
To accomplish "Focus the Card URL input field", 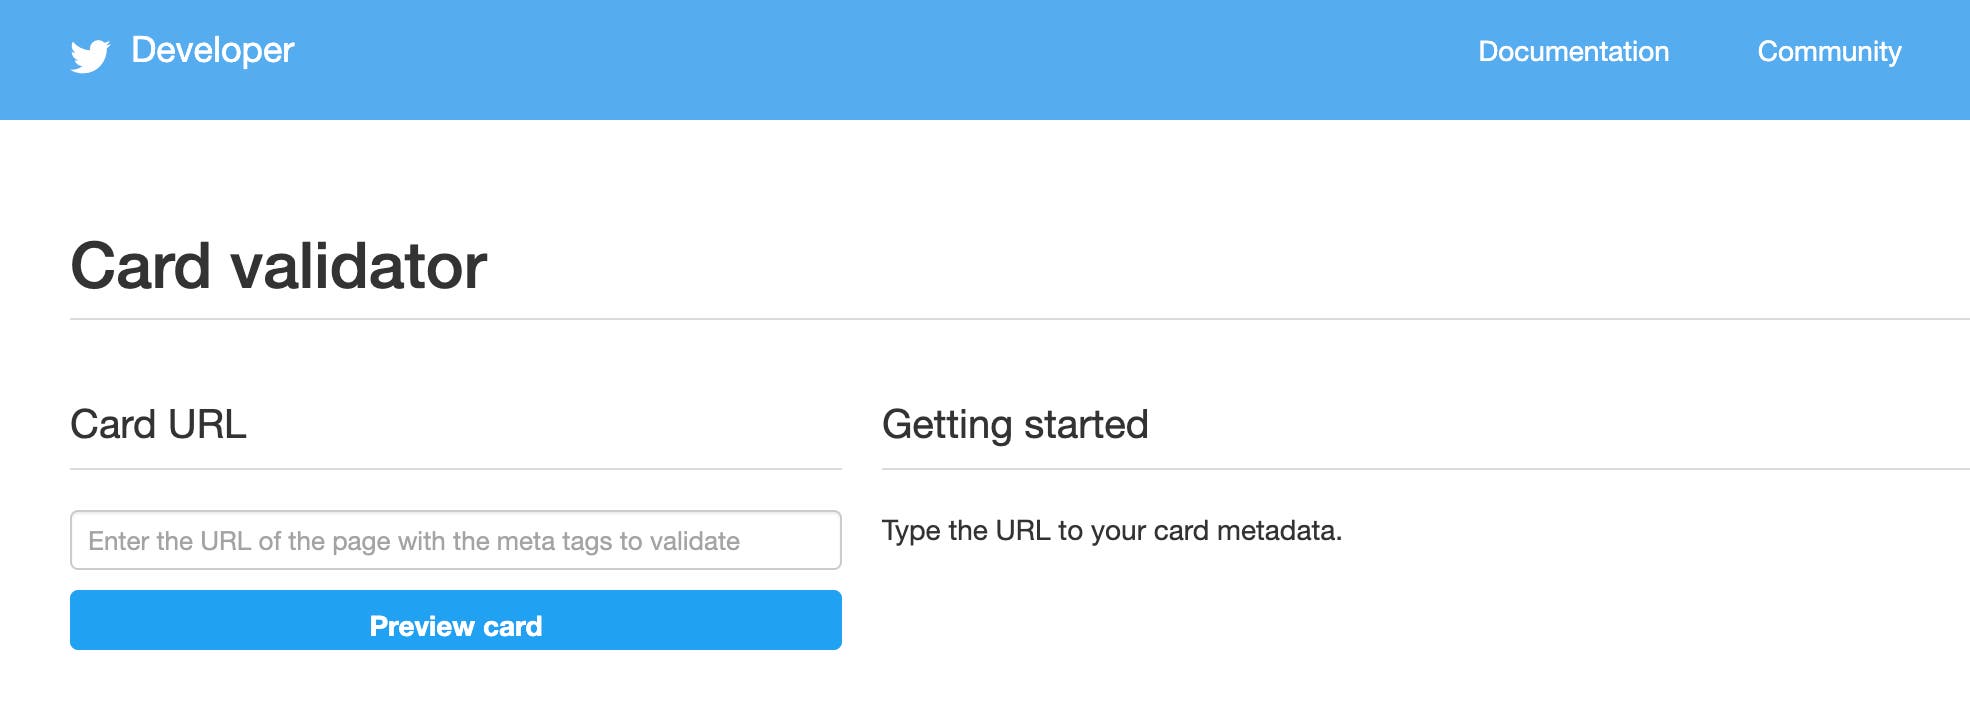I will tap(455, 540).
